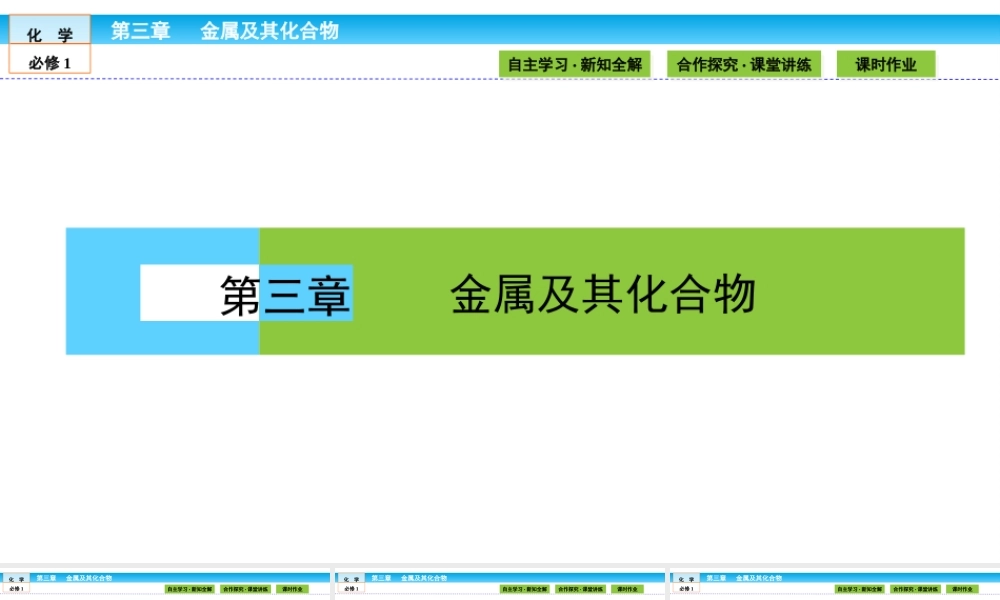
Task: Click 课时作业 in the left thumbnail
Action: tap(295, 589)
